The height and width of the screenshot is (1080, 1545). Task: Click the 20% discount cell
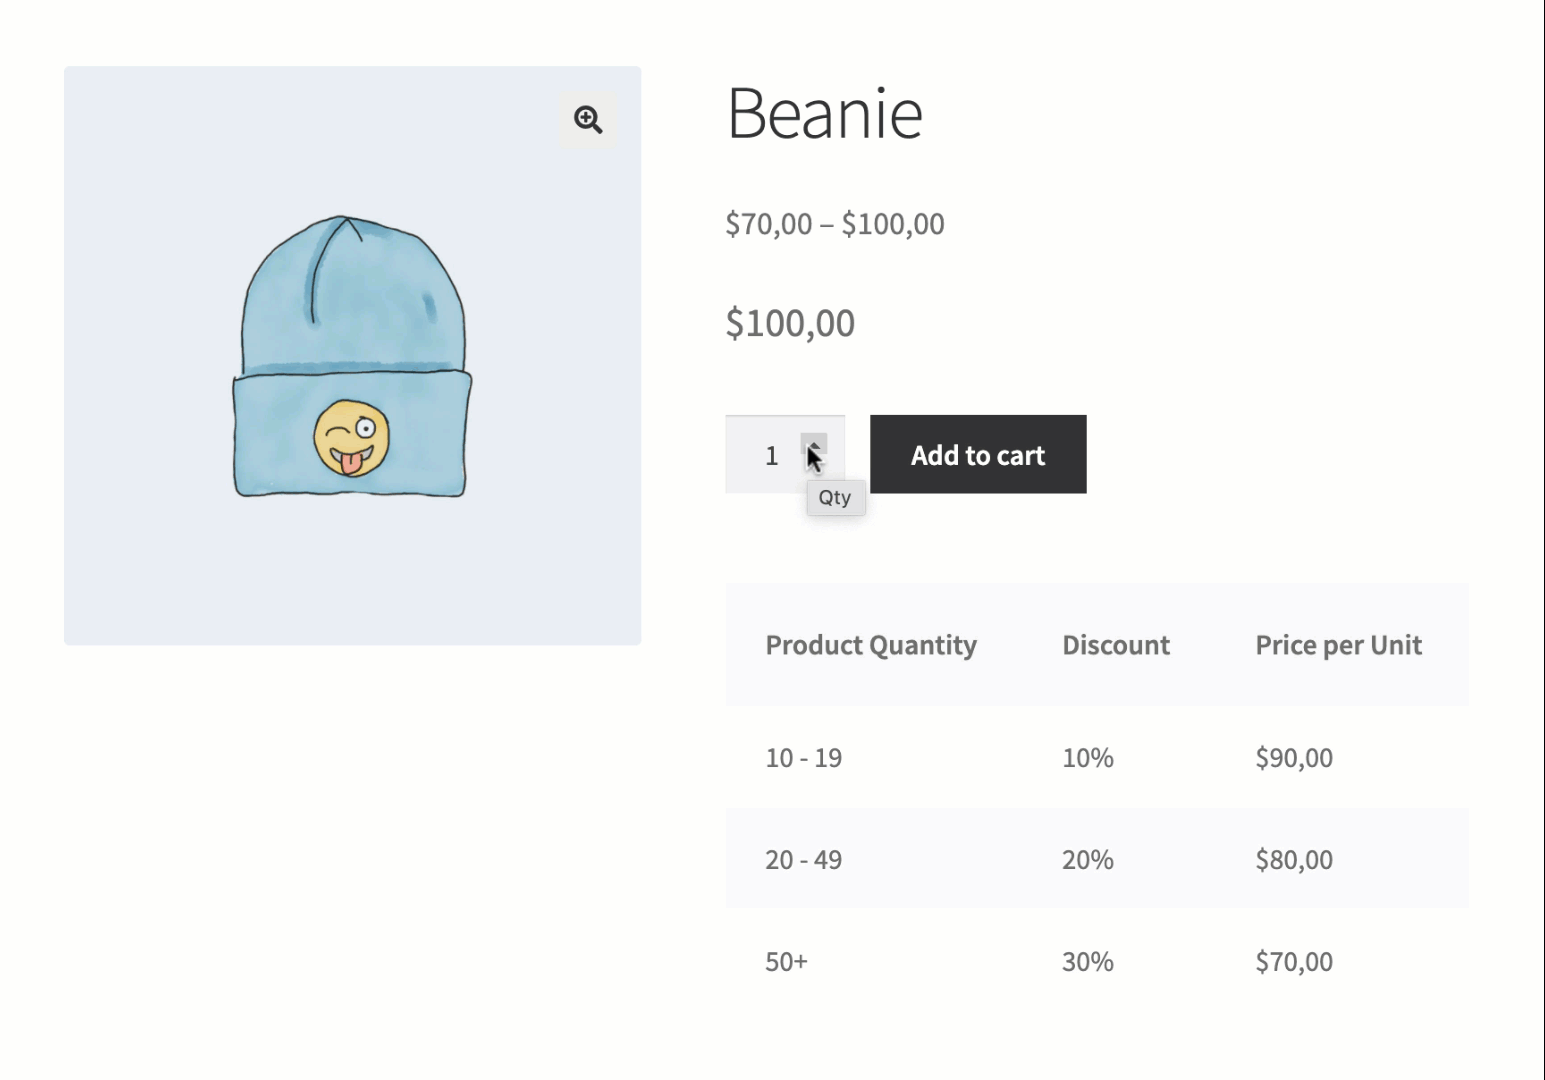[1087, 860]
